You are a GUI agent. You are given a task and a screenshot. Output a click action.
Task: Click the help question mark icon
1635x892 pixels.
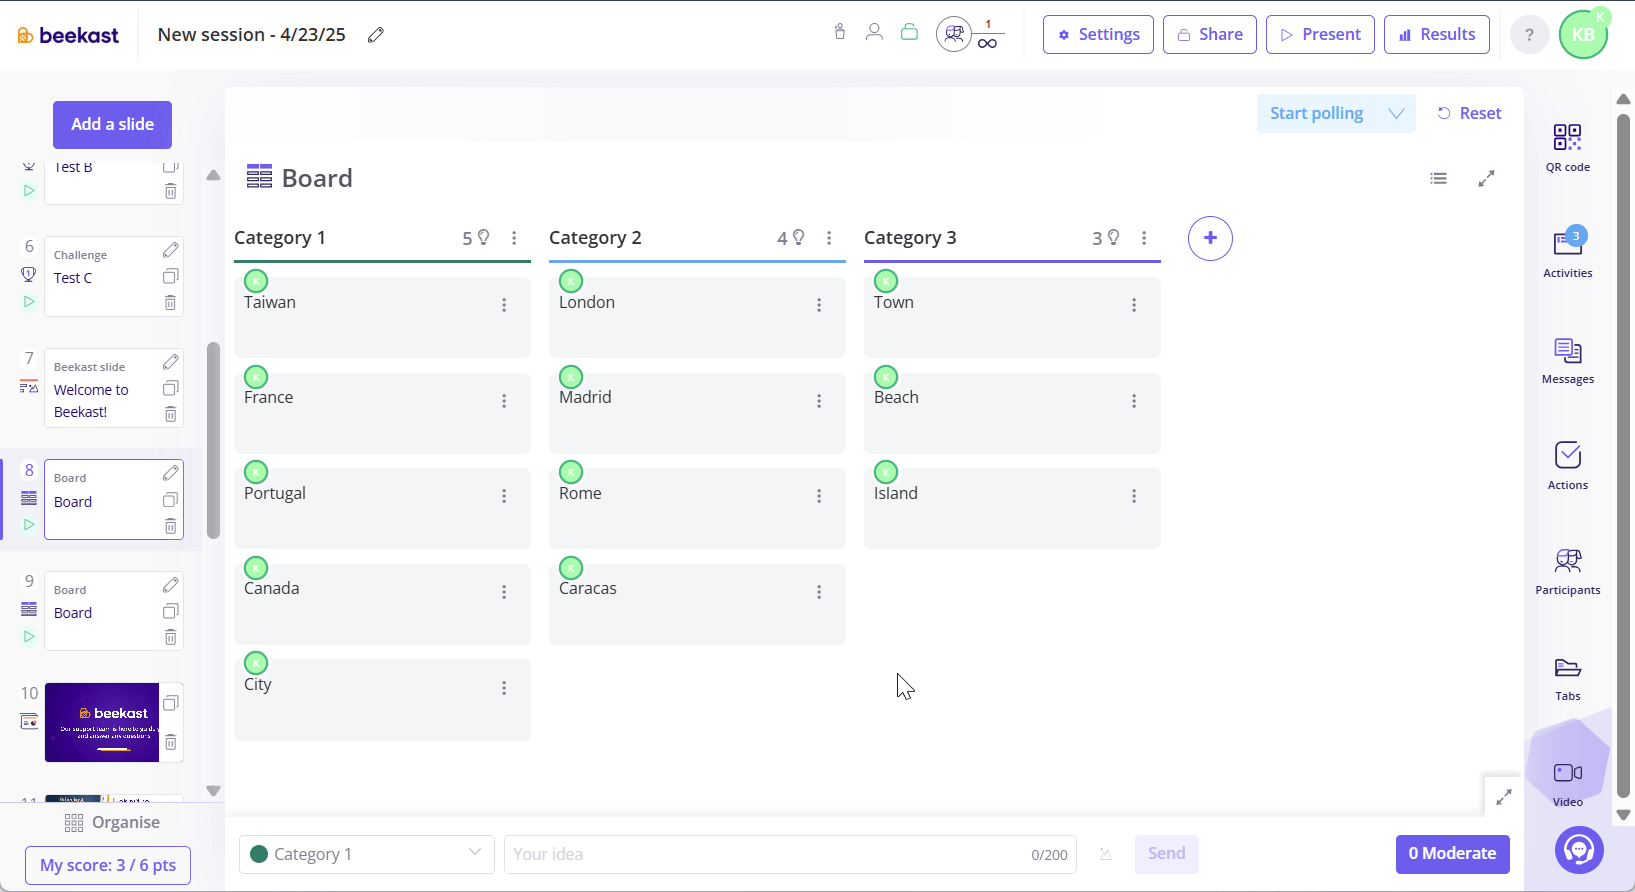1528,35
